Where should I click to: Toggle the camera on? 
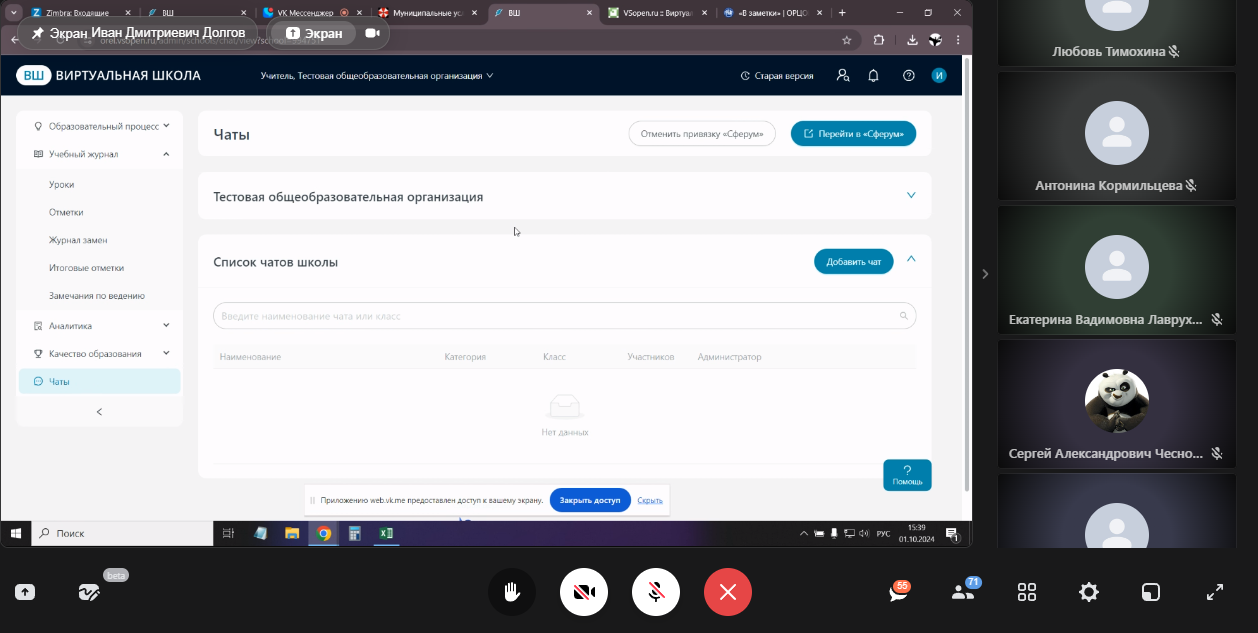(584, 592)
